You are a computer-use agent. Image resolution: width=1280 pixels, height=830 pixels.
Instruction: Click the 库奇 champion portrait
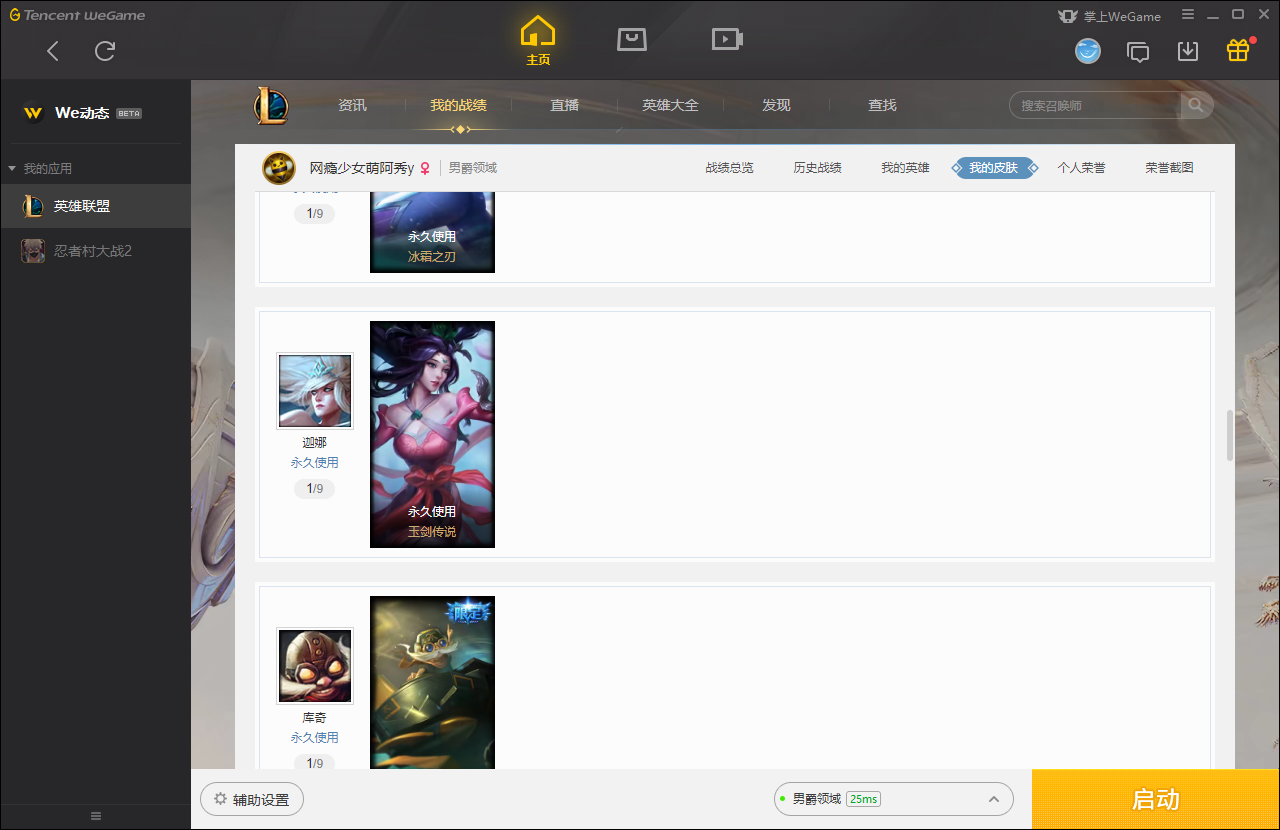tap(315, 666)
